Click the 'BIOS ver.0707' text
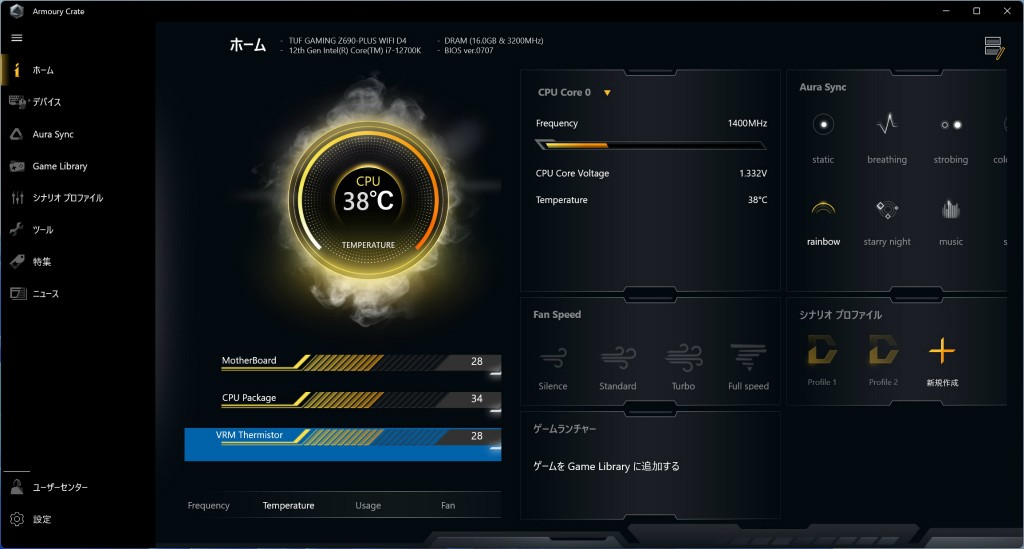Image resolution: width=1024 pixels, height=549 pixels. click(x=469, y=50)
